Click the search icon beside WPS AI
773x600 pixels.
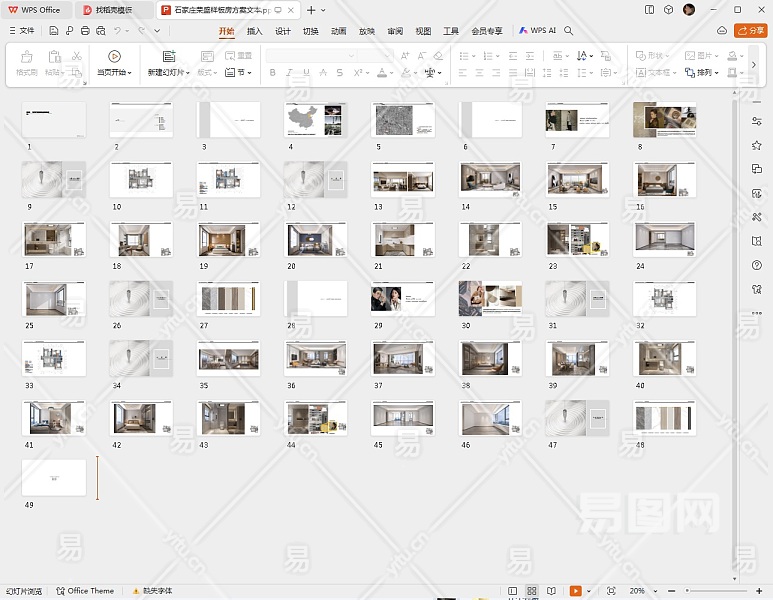click(x=569, y=31)
